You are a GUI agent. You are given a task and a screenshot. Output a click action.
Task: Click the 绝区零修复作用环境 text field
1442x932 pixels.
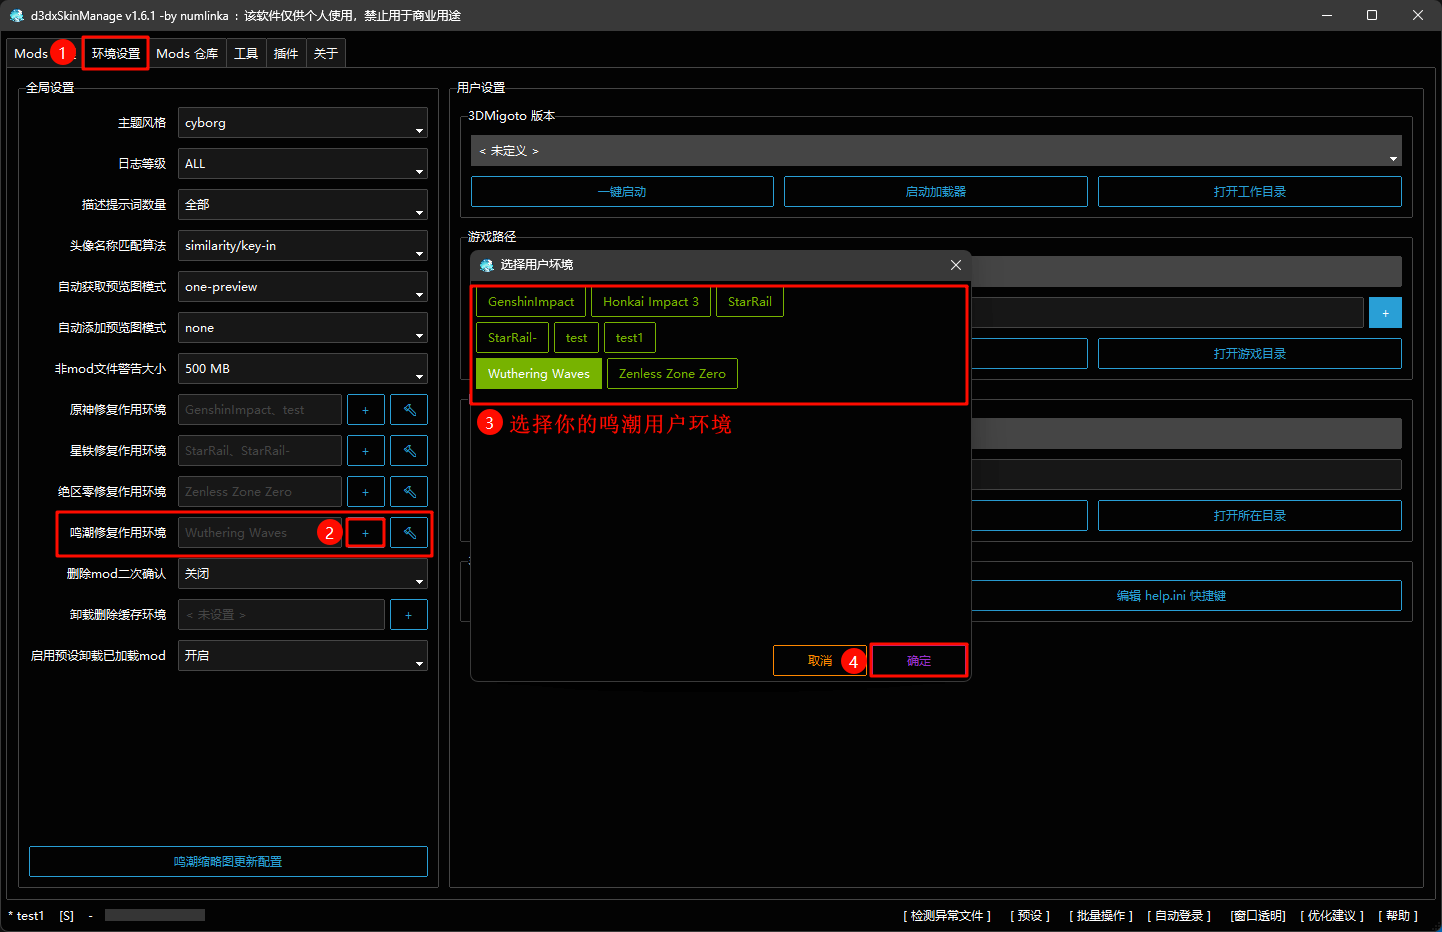click(260, 492)
